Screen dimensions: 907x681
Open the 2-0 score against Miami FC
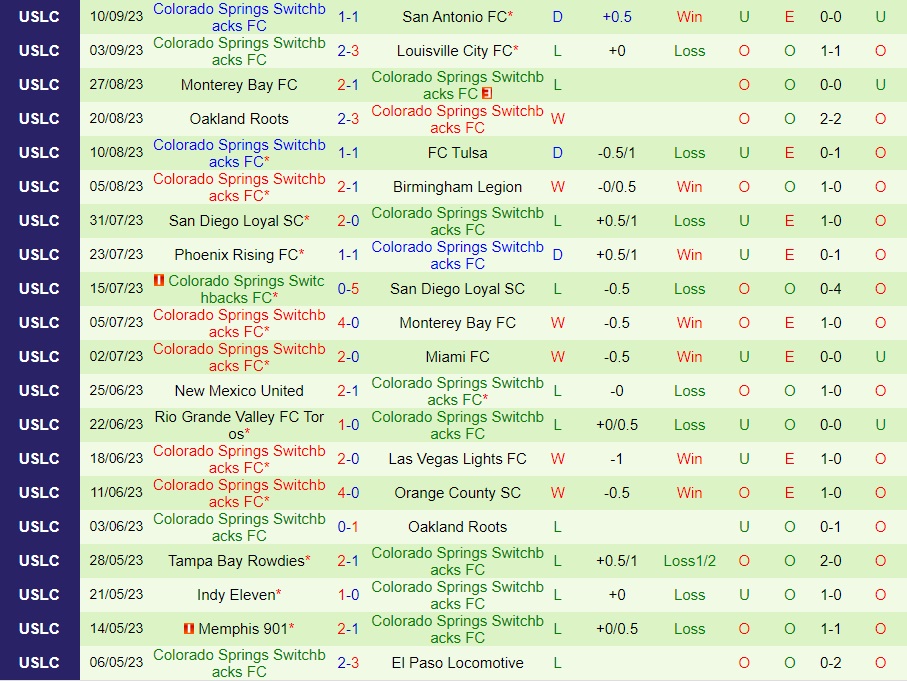(x=348, y=357)
